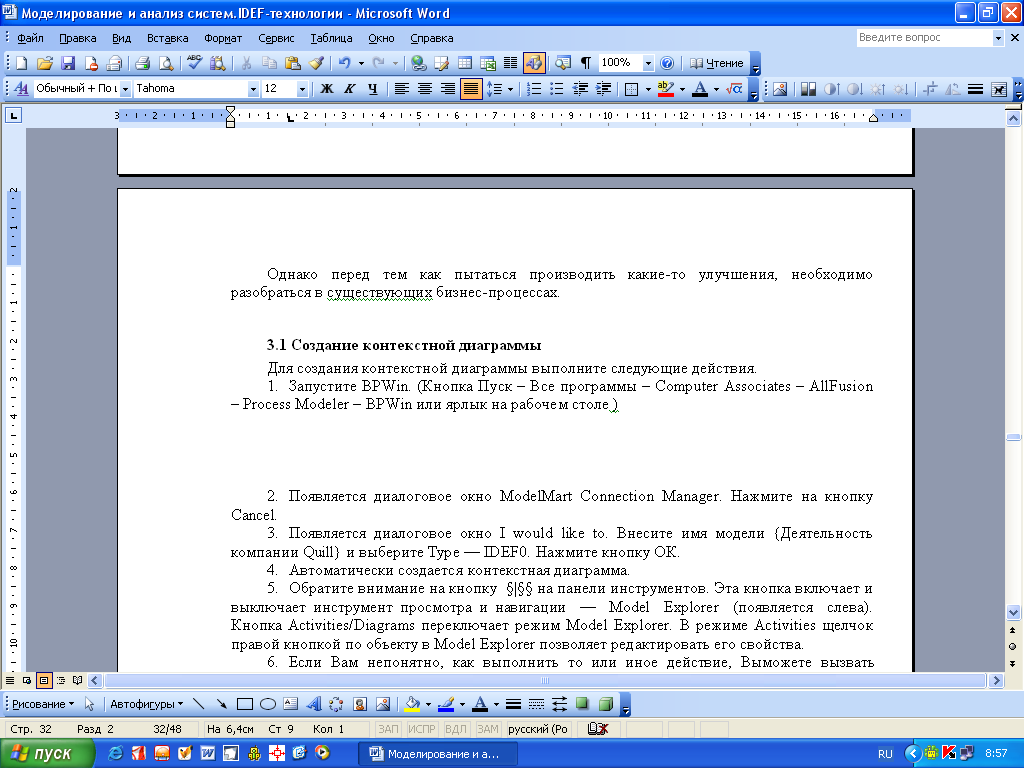1024x768 pixels.
Task: Open Print Preview from the toolbar
Action: pos(166,63)
